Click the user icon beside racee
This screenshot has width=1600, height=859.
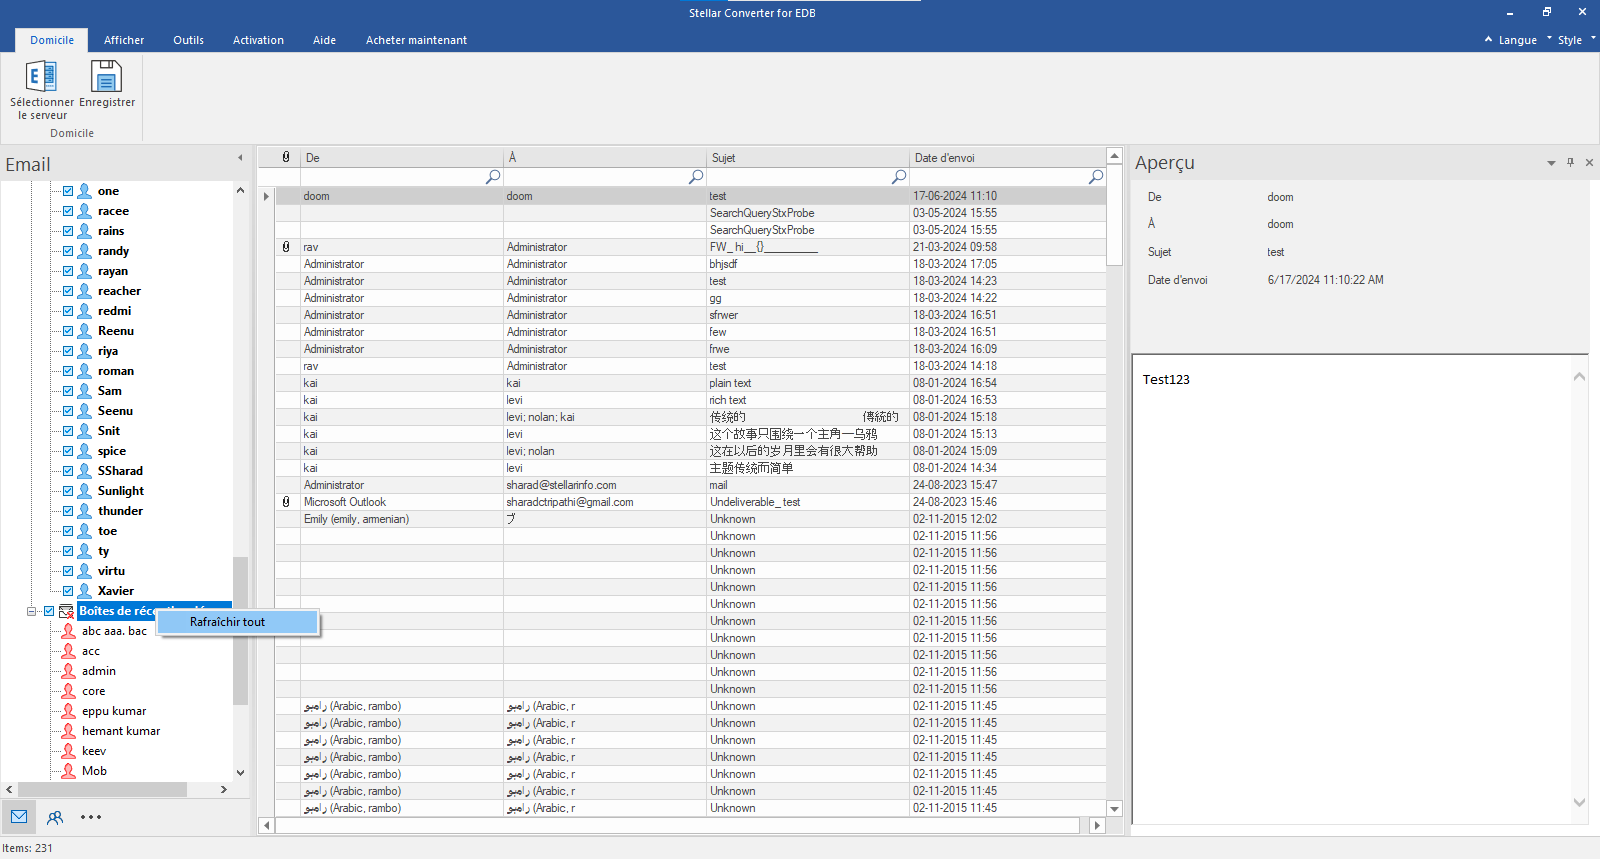tap(85, 211)
